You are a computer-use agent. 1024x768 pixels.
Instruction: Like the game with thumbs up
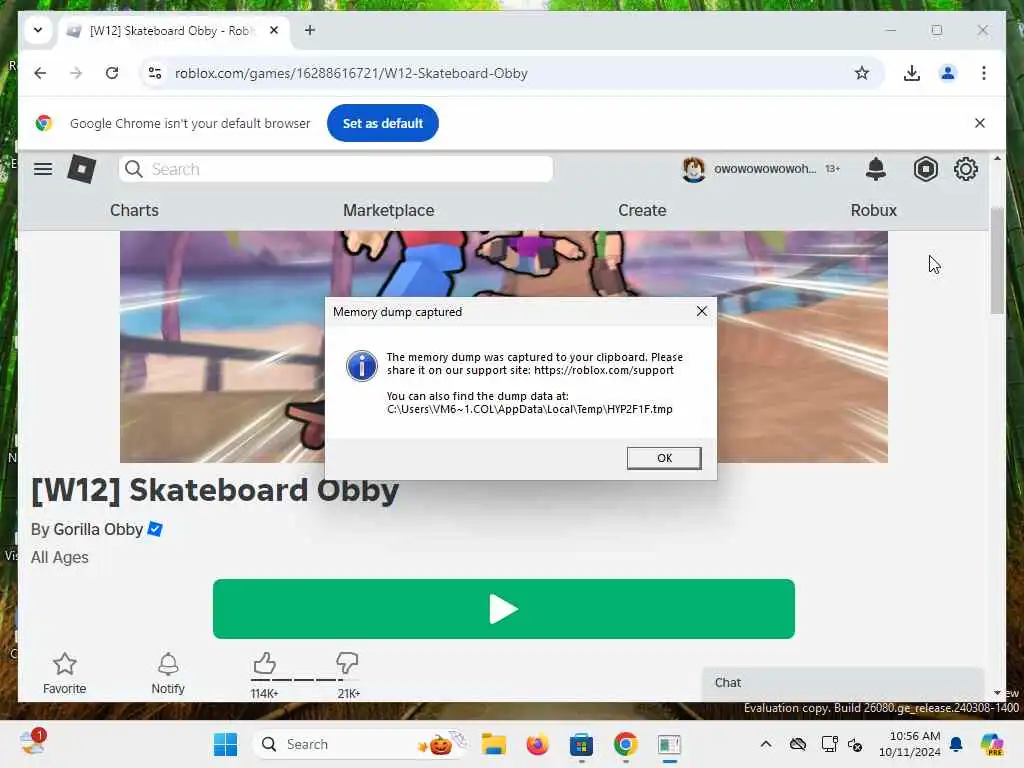[x=264, y=664]
